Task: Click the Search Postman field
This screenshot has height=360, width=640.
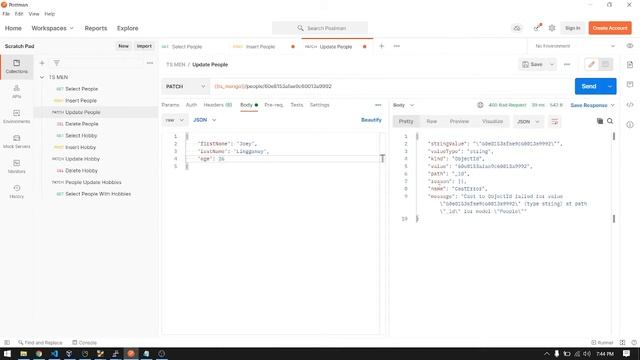Action: [x=320, y=28]
